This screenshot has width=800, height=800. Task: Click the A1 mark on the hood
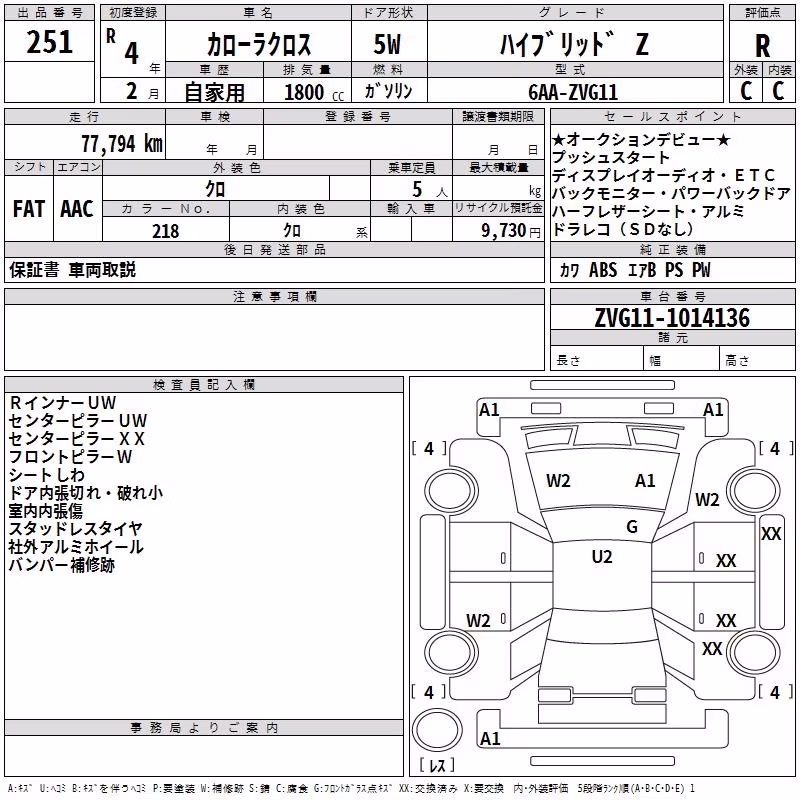coord(645,481)
